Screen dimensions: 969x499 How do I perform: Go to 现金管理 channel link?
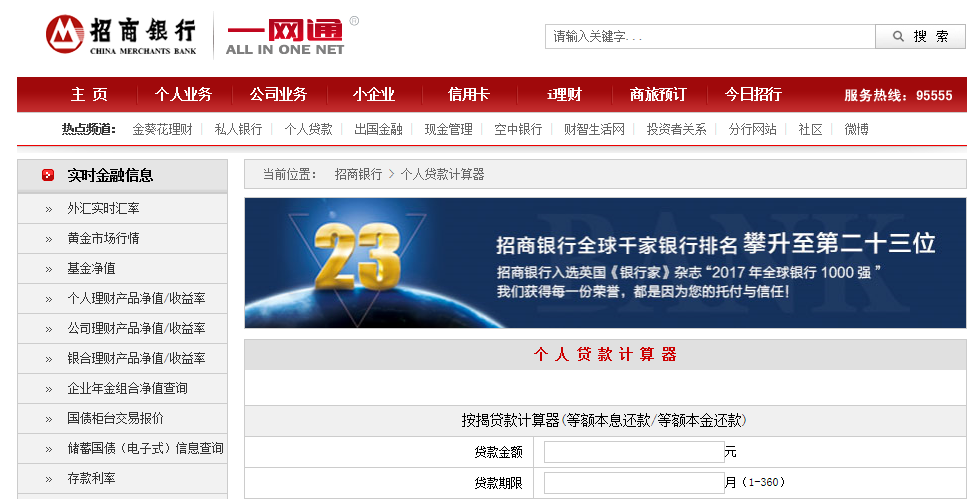coord(449,129)
